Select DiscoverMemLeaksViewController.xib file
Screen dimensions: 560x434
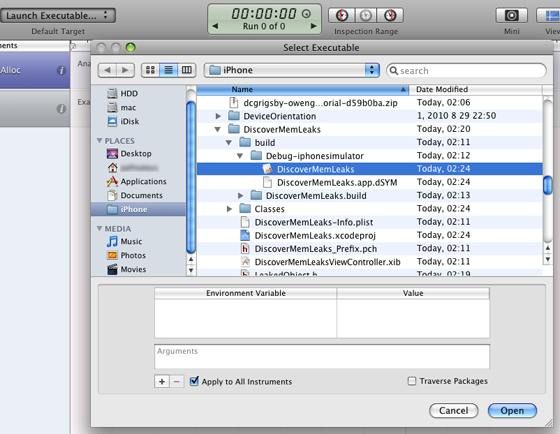[328, 262]
